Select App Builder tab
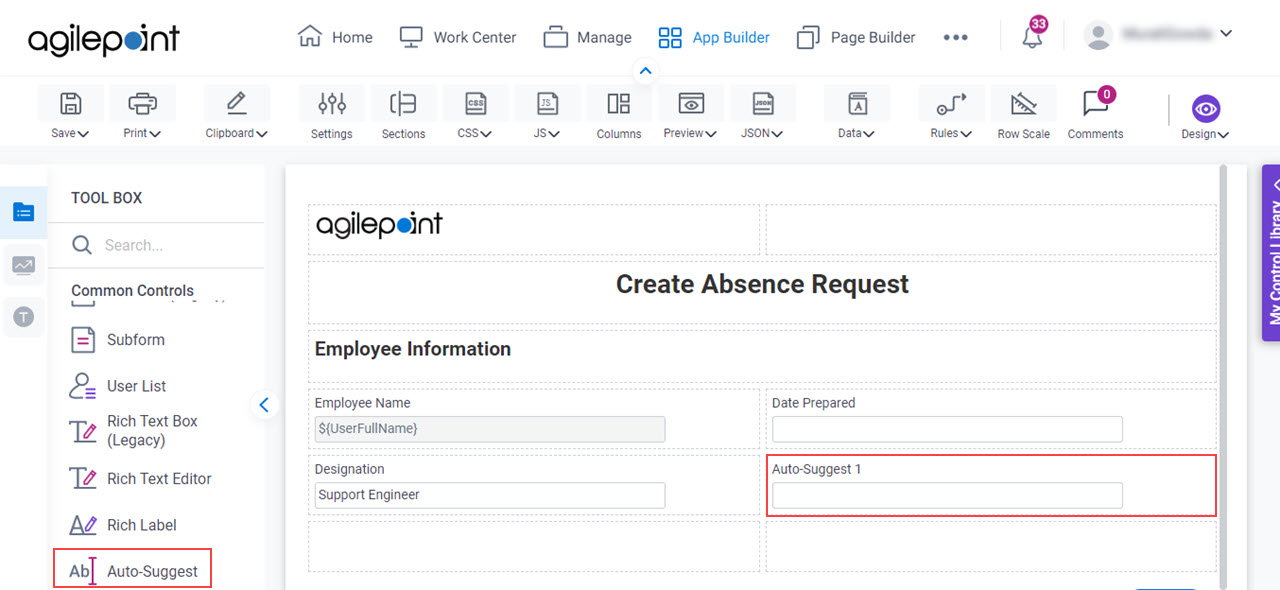 coord(714,37)
